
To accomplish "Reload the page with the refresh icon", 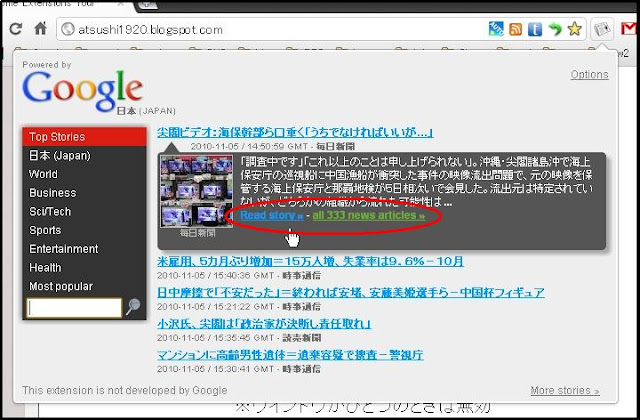I will click(x=16, y=29).
